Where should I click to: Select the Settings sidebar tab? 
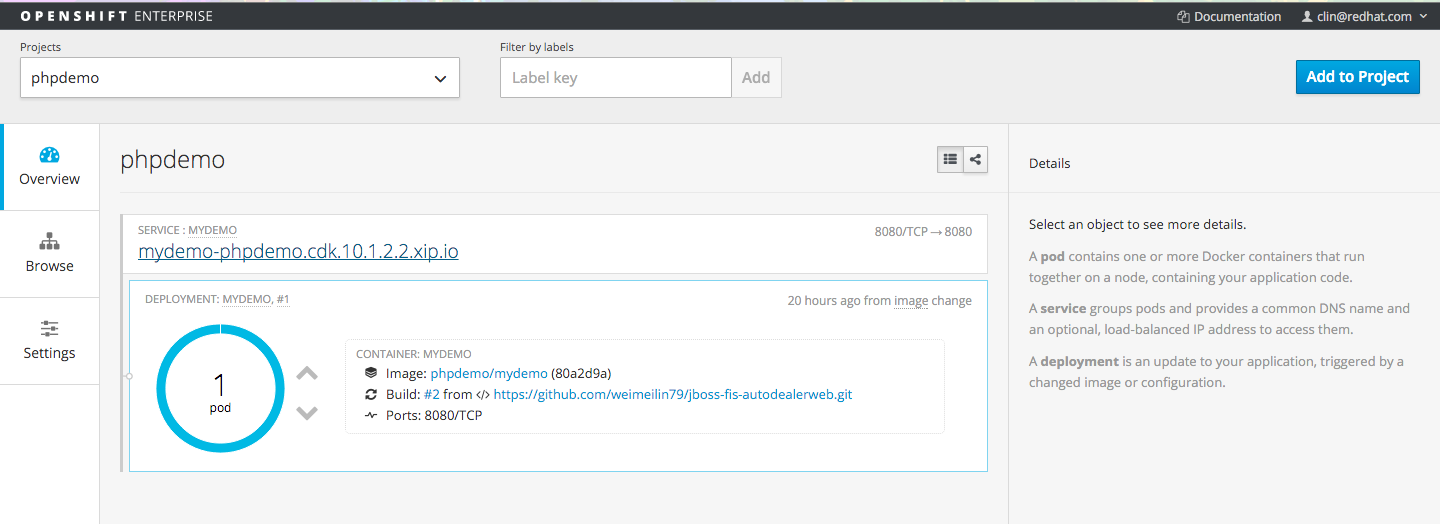point(50,341)
